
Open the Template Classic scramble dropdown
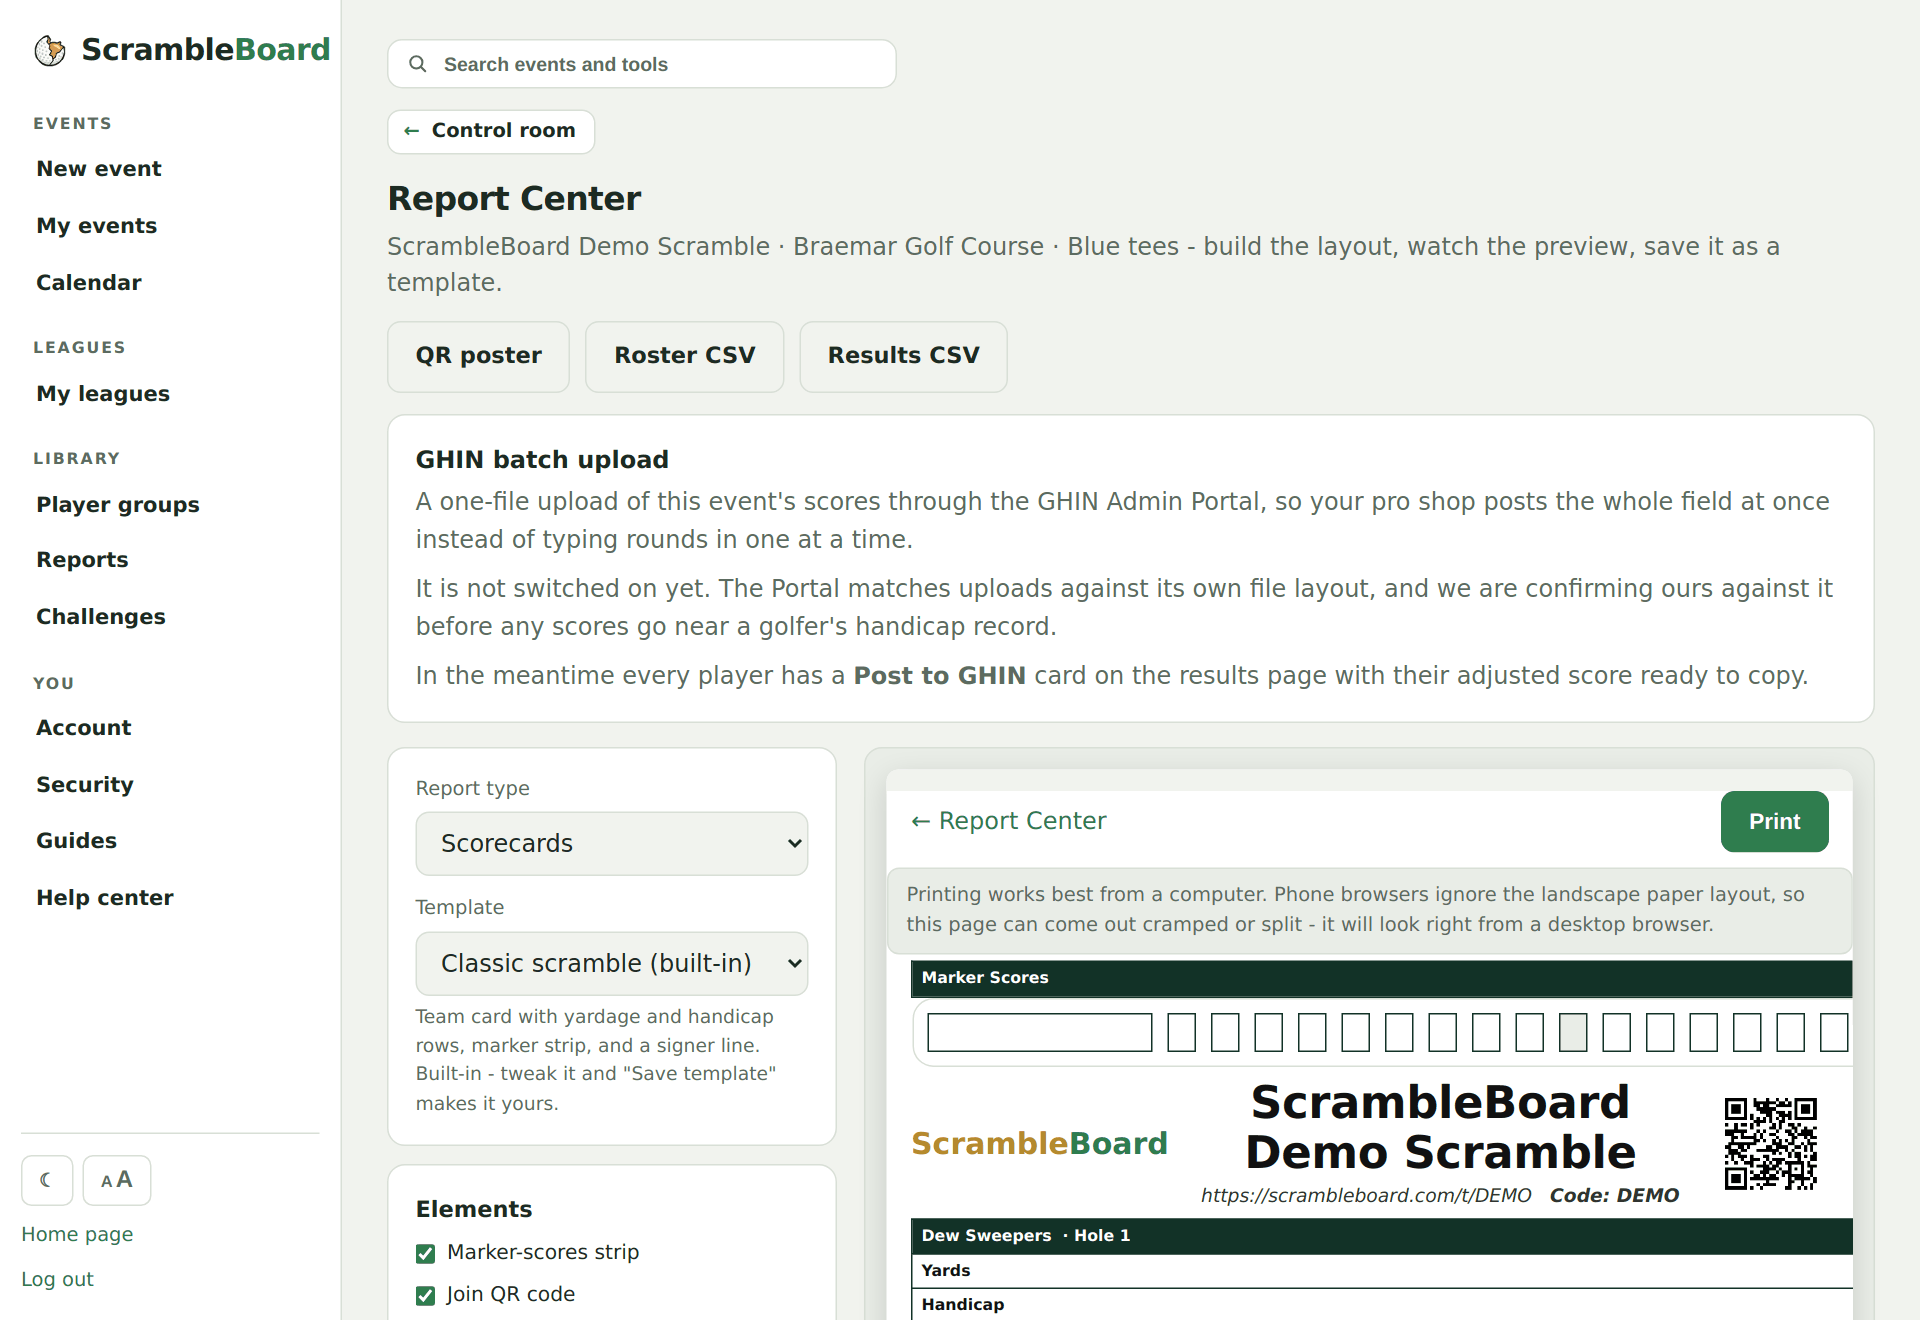(x=612, y=963)
